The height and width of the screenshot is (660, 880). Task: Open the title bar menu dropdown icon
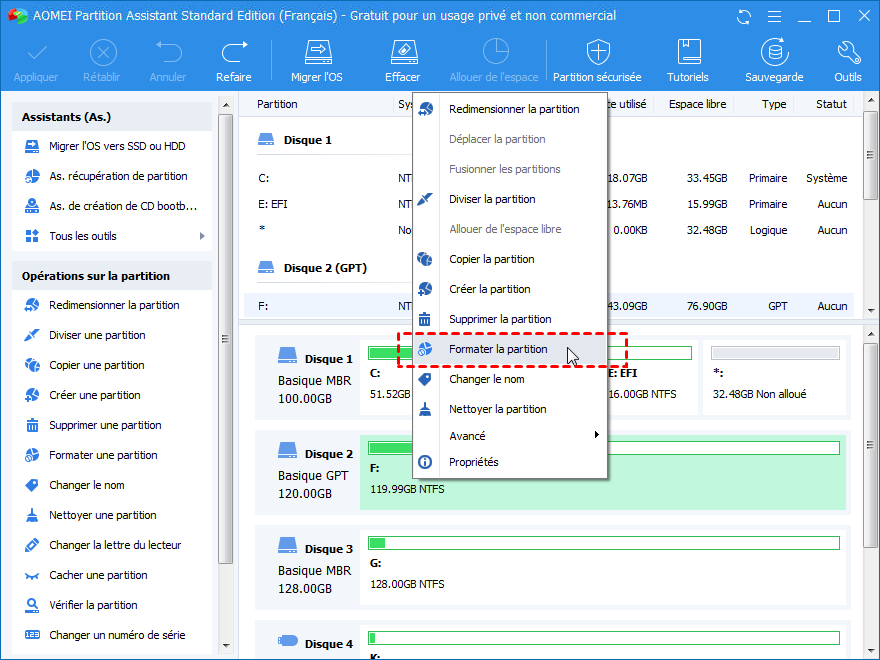point(773,16)
